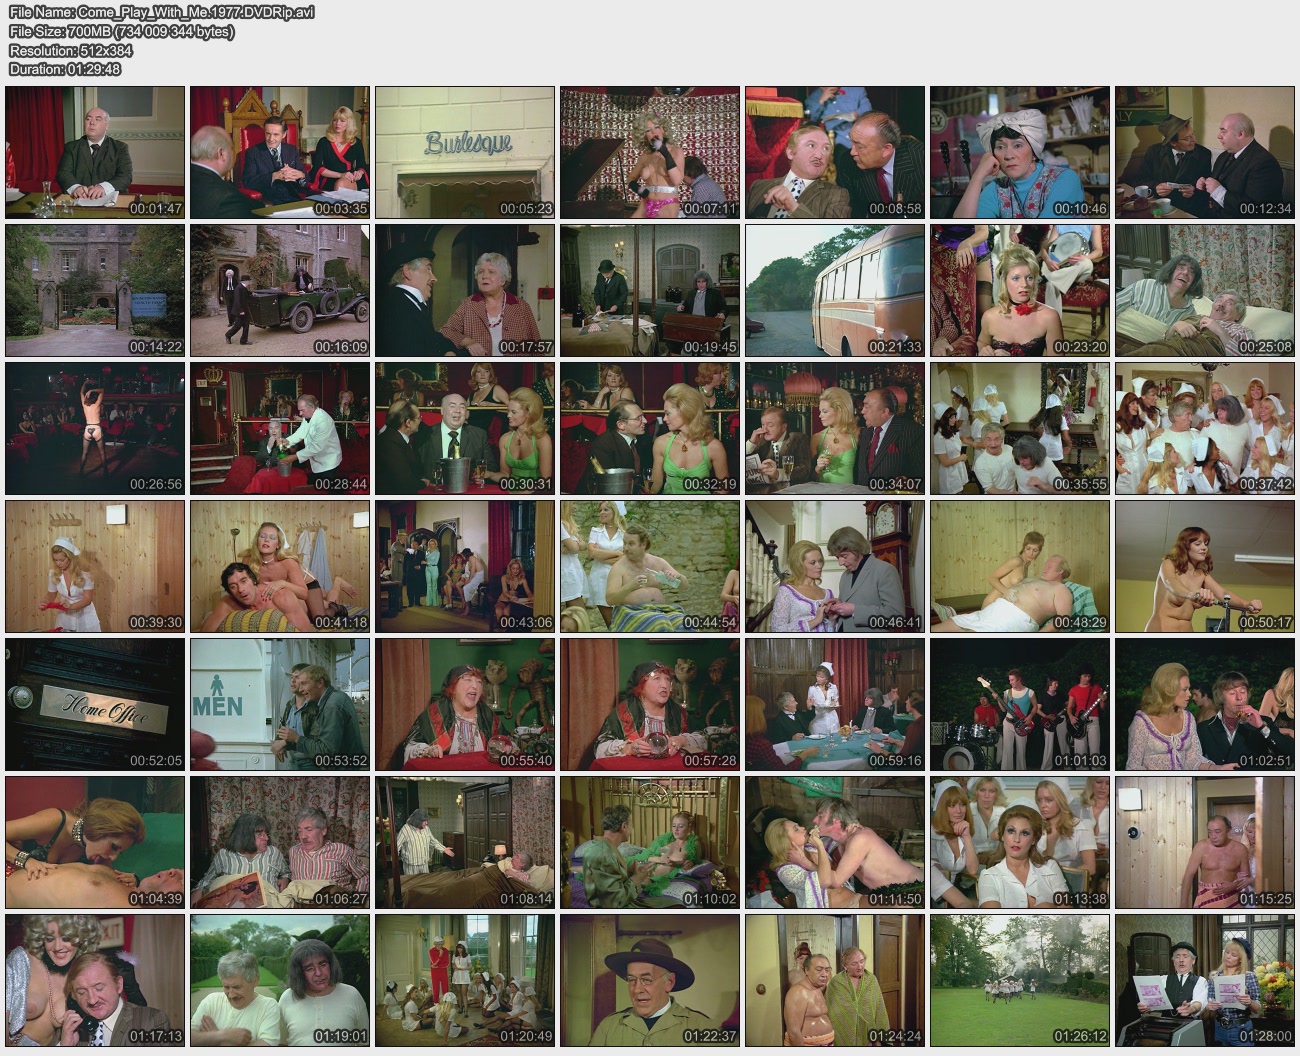Select the final thumbnail at 01:28:00
Screen dimensions: 1300x1056
tap(1204, 980)
